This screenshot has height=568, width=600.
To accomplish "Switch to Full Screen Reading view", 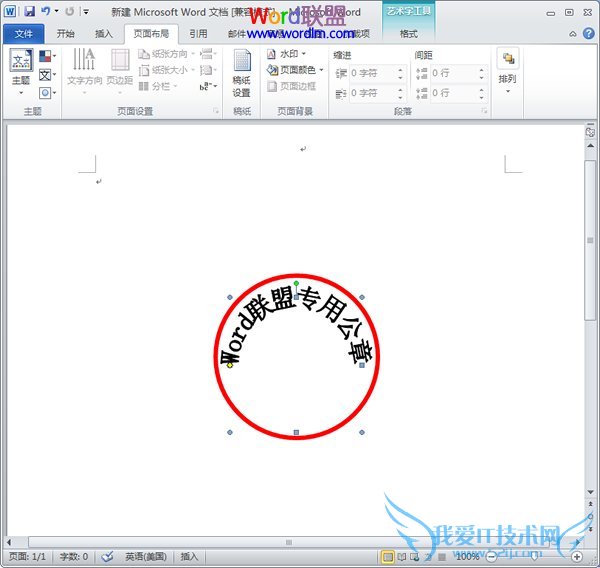I will pyautogui.click(x=401, y=557).
